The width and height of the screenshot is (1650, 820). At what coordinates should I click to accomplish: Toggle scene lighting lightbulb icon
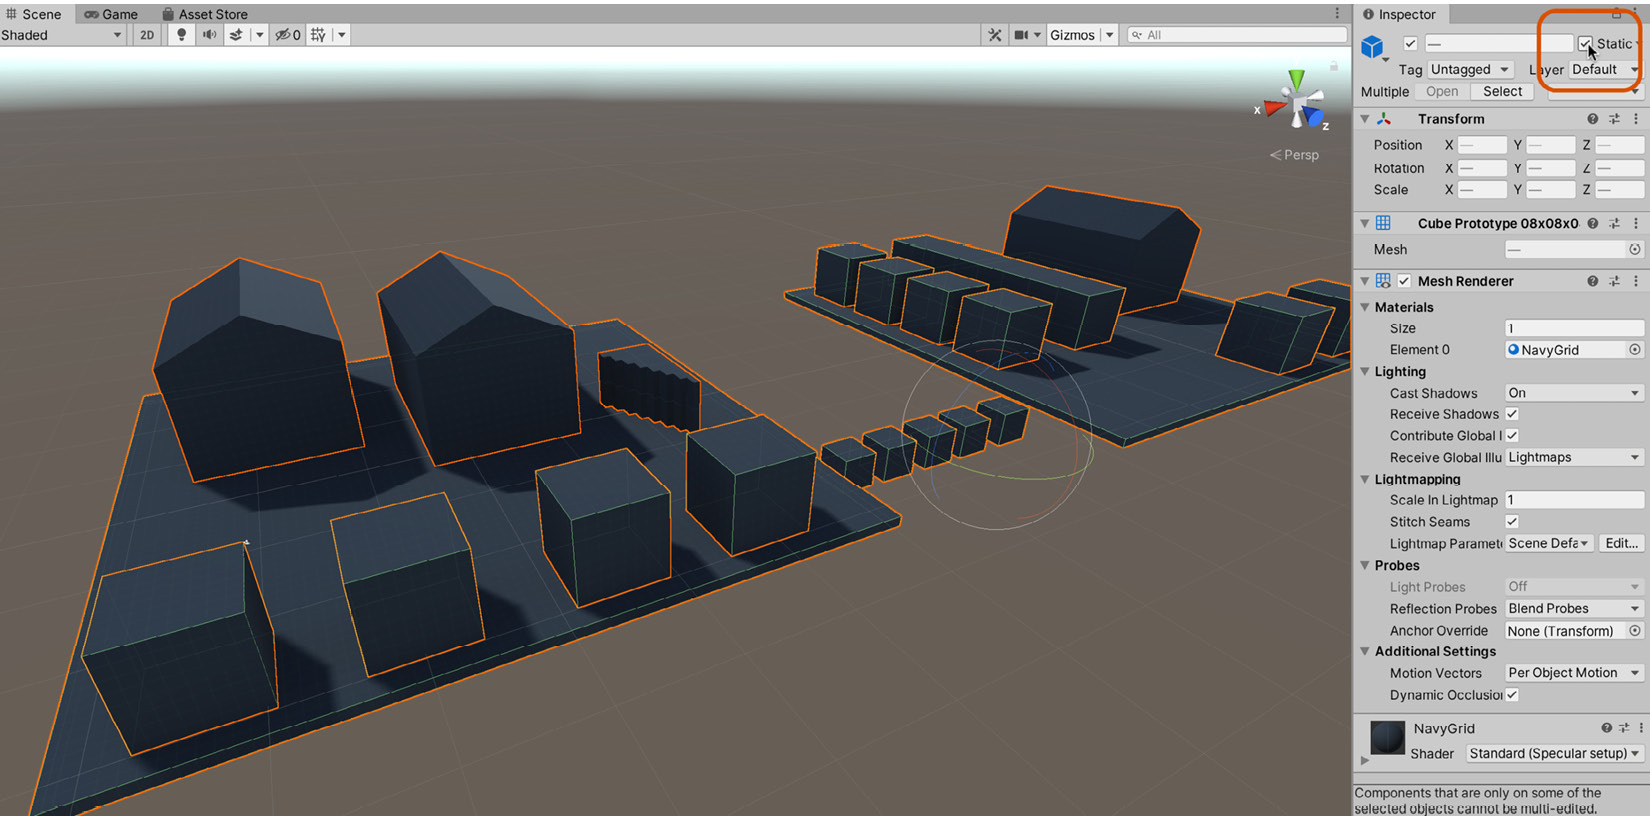[x=181, y=35]
